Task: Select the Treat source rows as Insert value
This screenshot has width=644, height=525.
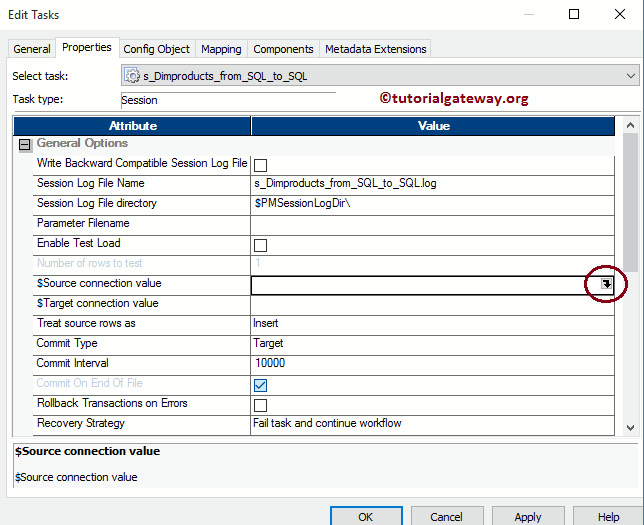Action: coord(432,324)
